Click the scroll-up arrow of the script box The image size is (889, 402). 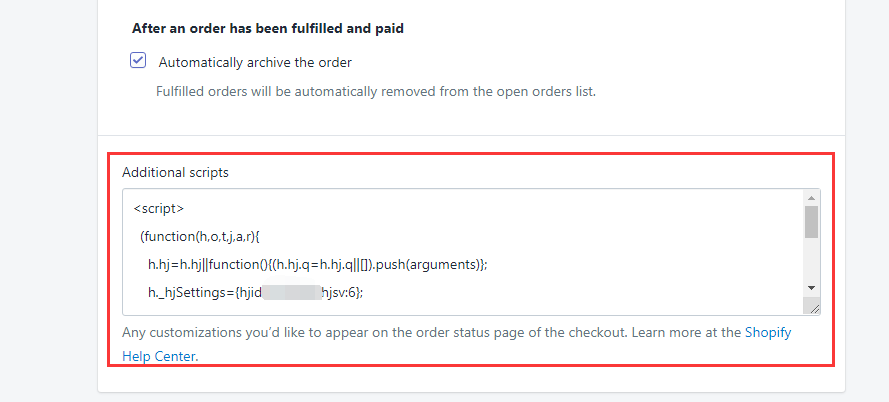click(x=811, y=197)
